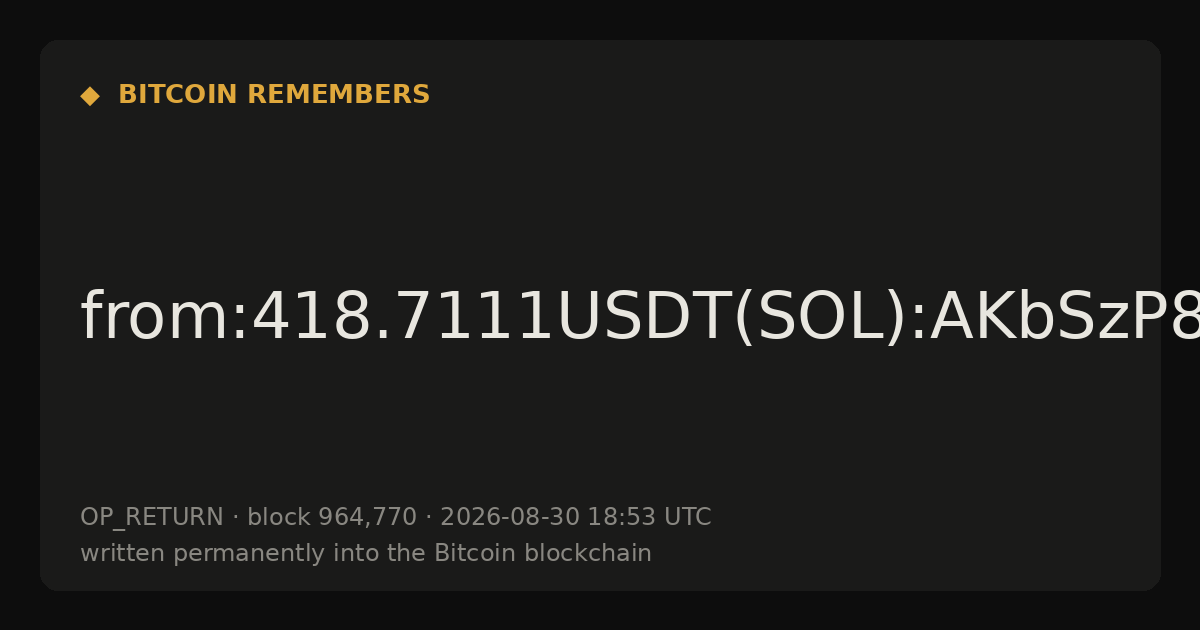Select the "from:" prefix of the message
This screenshot has width=1200, height=630.
click(165, 318)
